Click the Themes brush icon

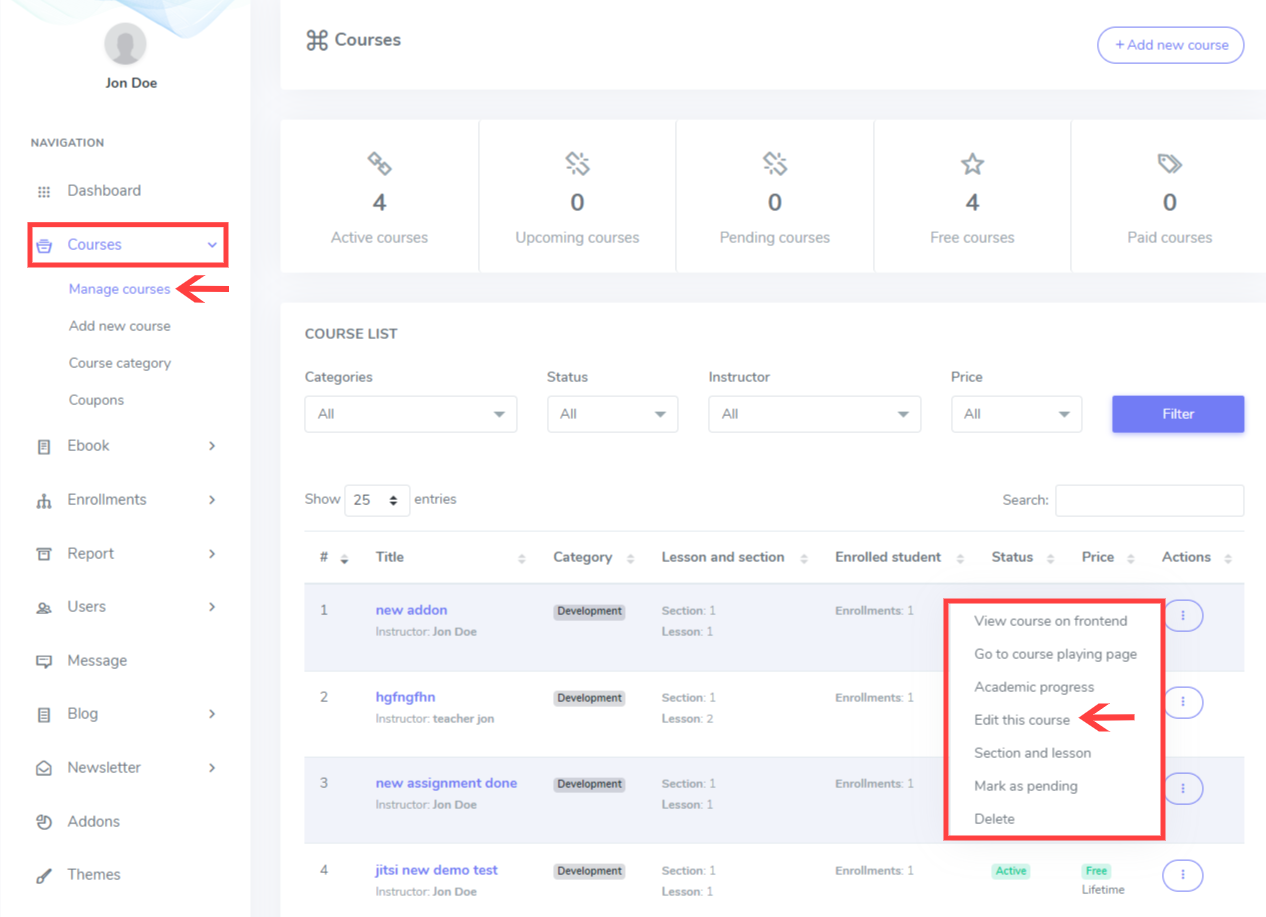[x=43, y=876]
